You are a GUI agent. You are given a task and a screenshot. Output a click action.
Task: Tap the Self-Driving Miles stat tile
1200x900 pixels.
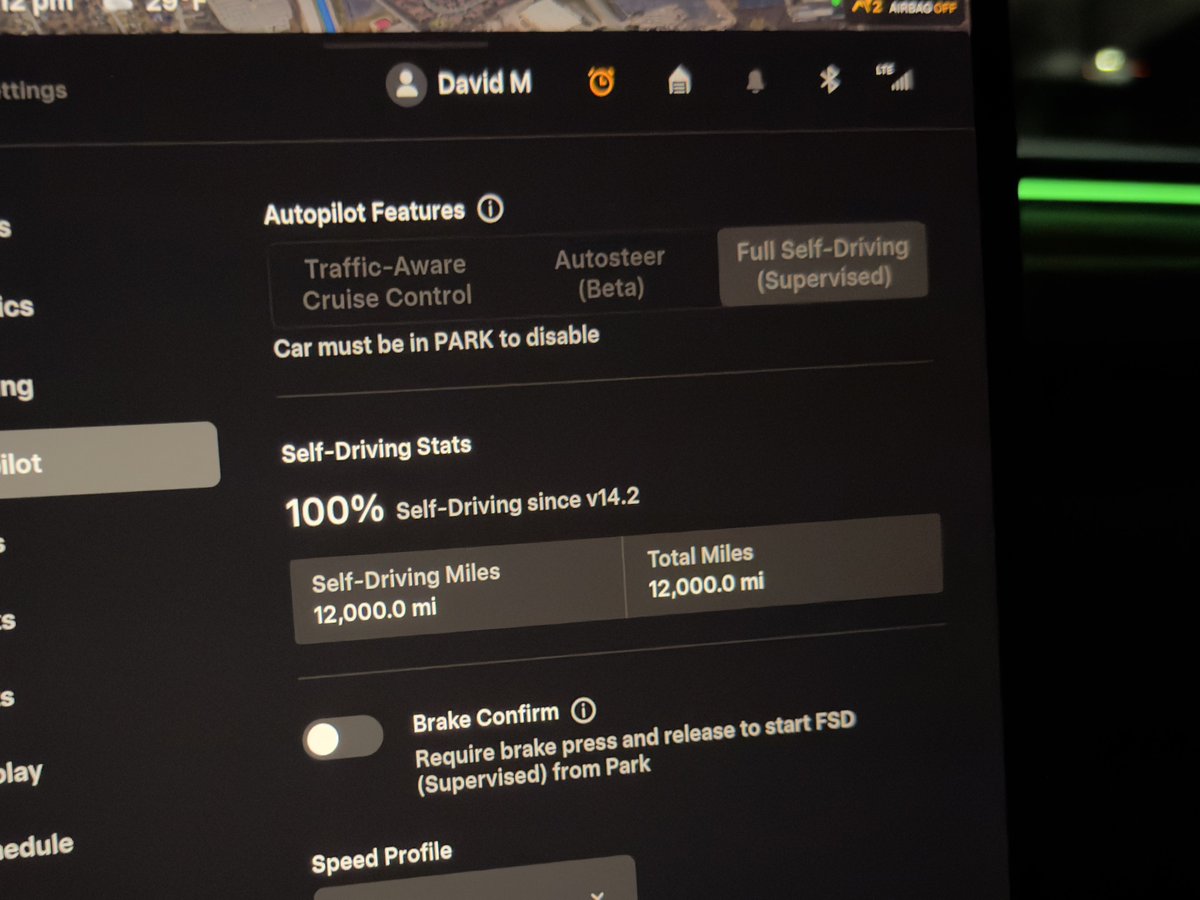[458, 592]
